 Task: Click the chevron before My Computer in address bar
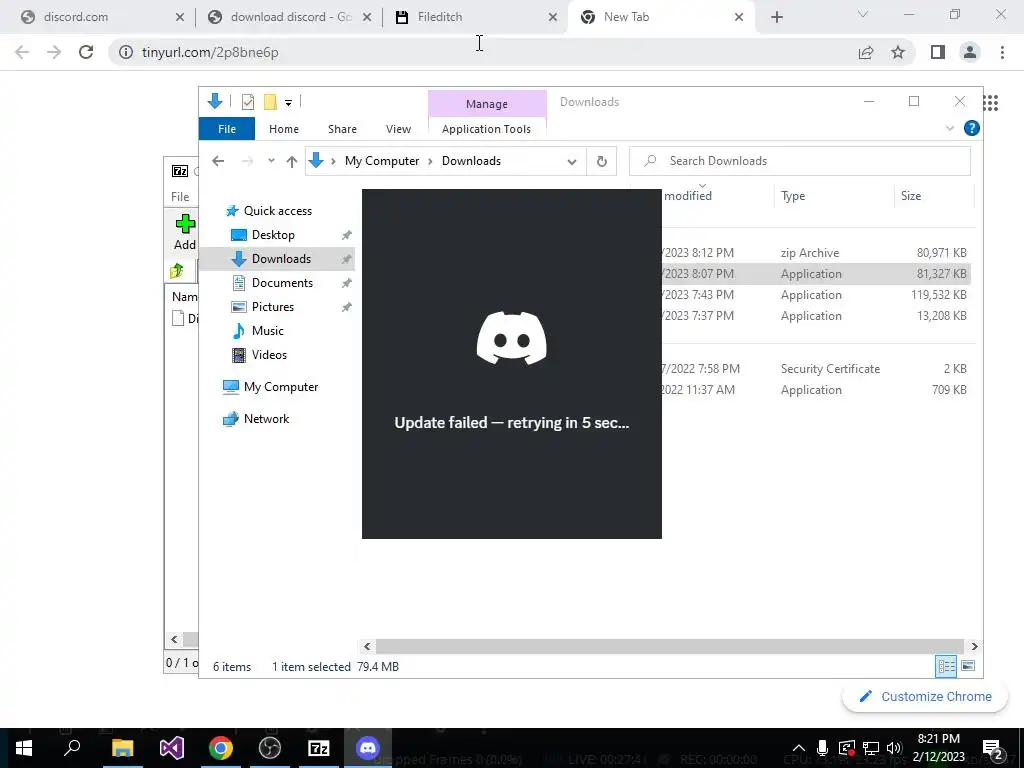(333, 161)
